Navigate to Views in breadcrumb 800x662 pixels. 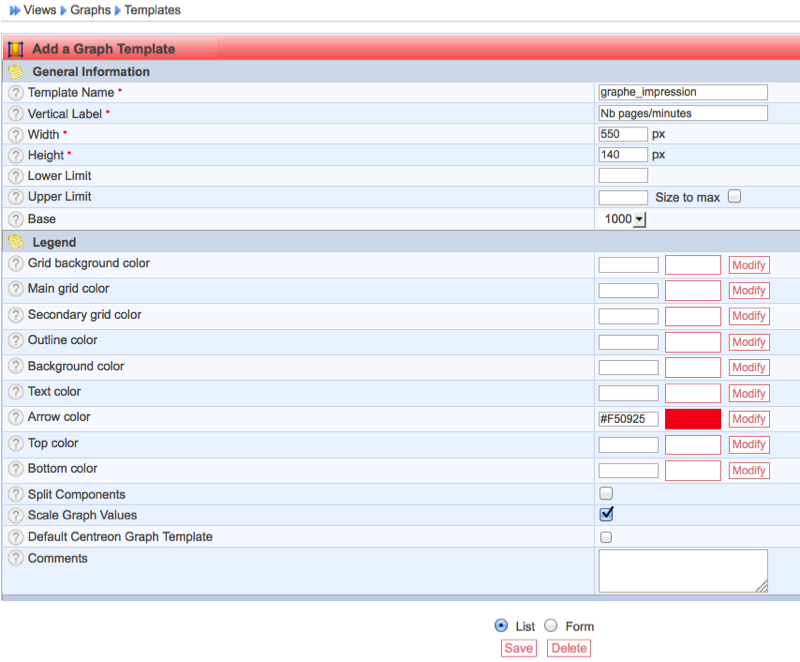coord(40,10)
